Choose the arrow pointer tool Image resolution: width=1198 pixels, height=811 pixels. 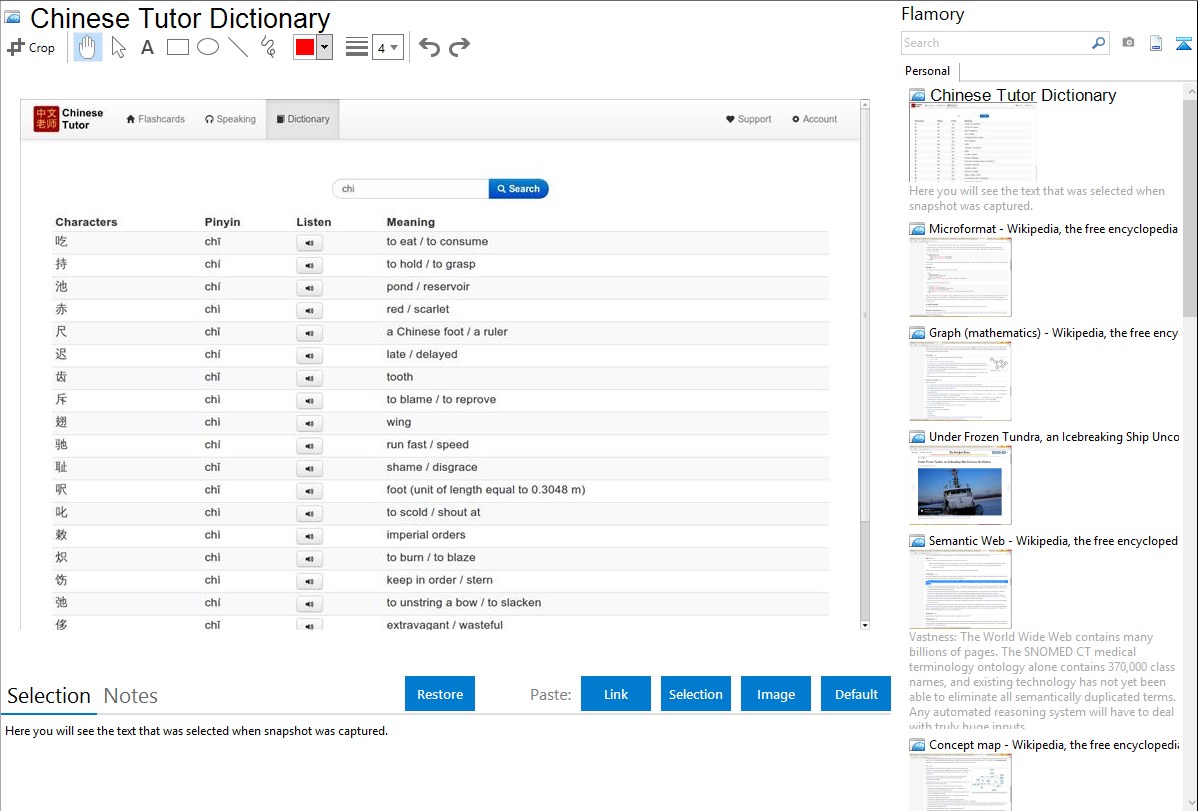point(118,47)
